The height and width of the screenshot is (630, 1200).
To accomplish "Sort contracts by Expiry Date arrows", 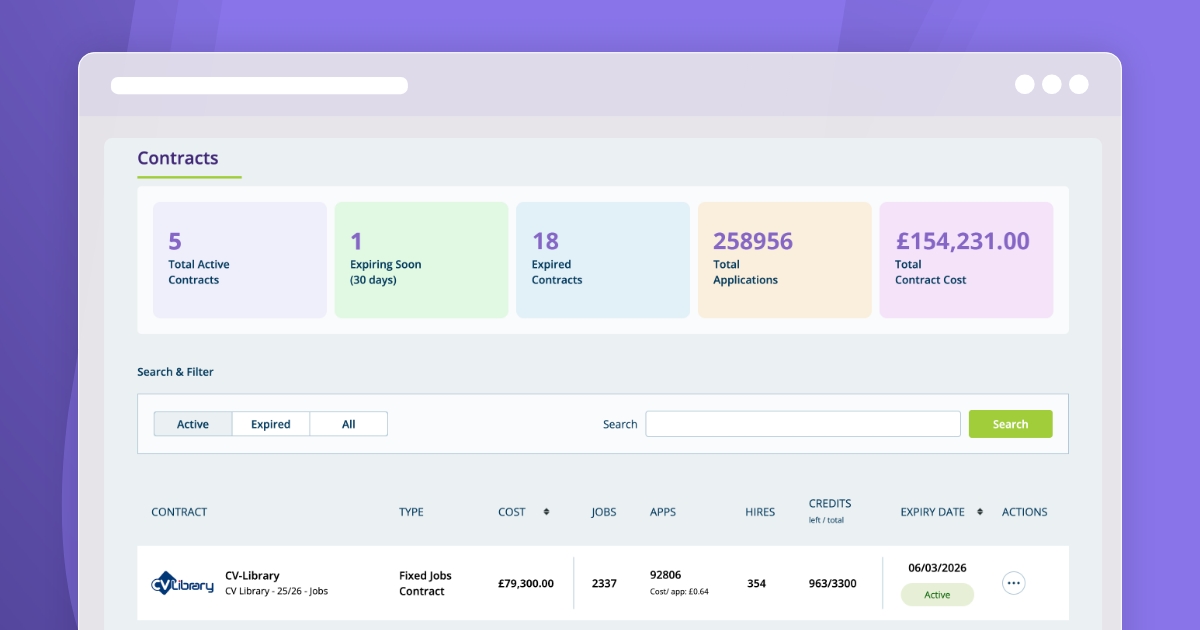I will (980, 512).
